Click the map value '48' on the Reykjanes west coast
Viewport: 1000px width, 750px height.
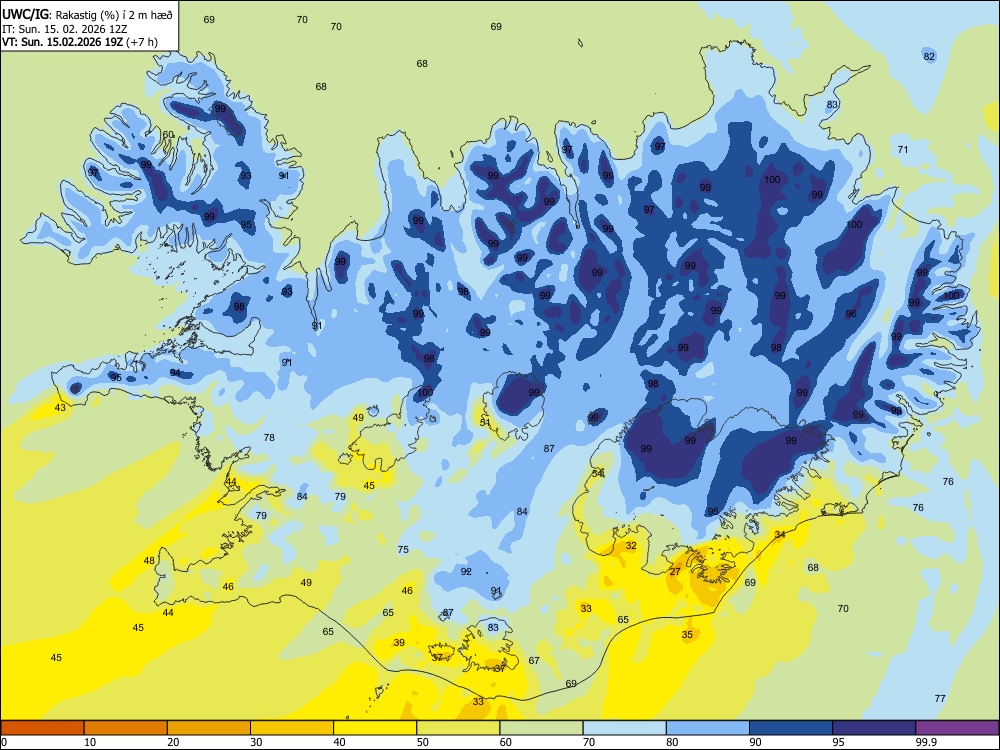pos(149,561)
